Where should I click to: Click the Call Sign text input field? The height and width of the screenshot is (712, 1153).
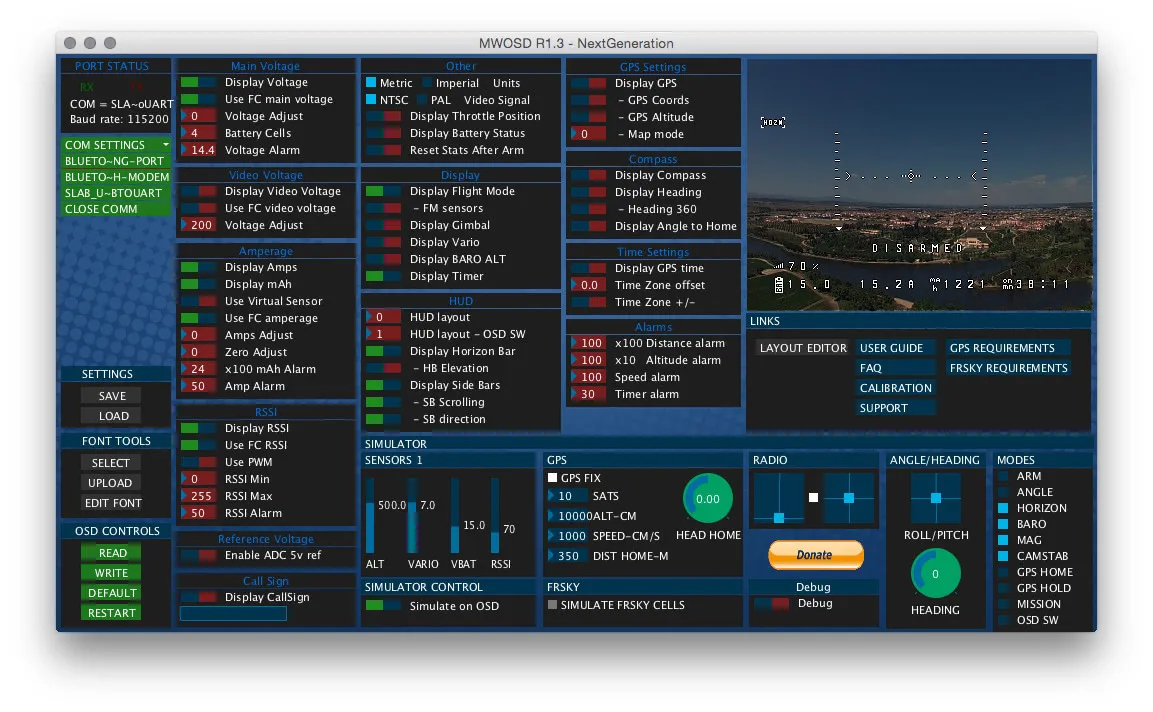point(233,613)
